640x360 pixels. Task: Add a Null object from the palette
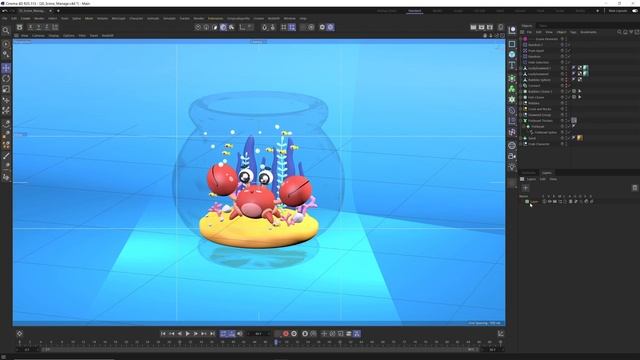[512, 30]
